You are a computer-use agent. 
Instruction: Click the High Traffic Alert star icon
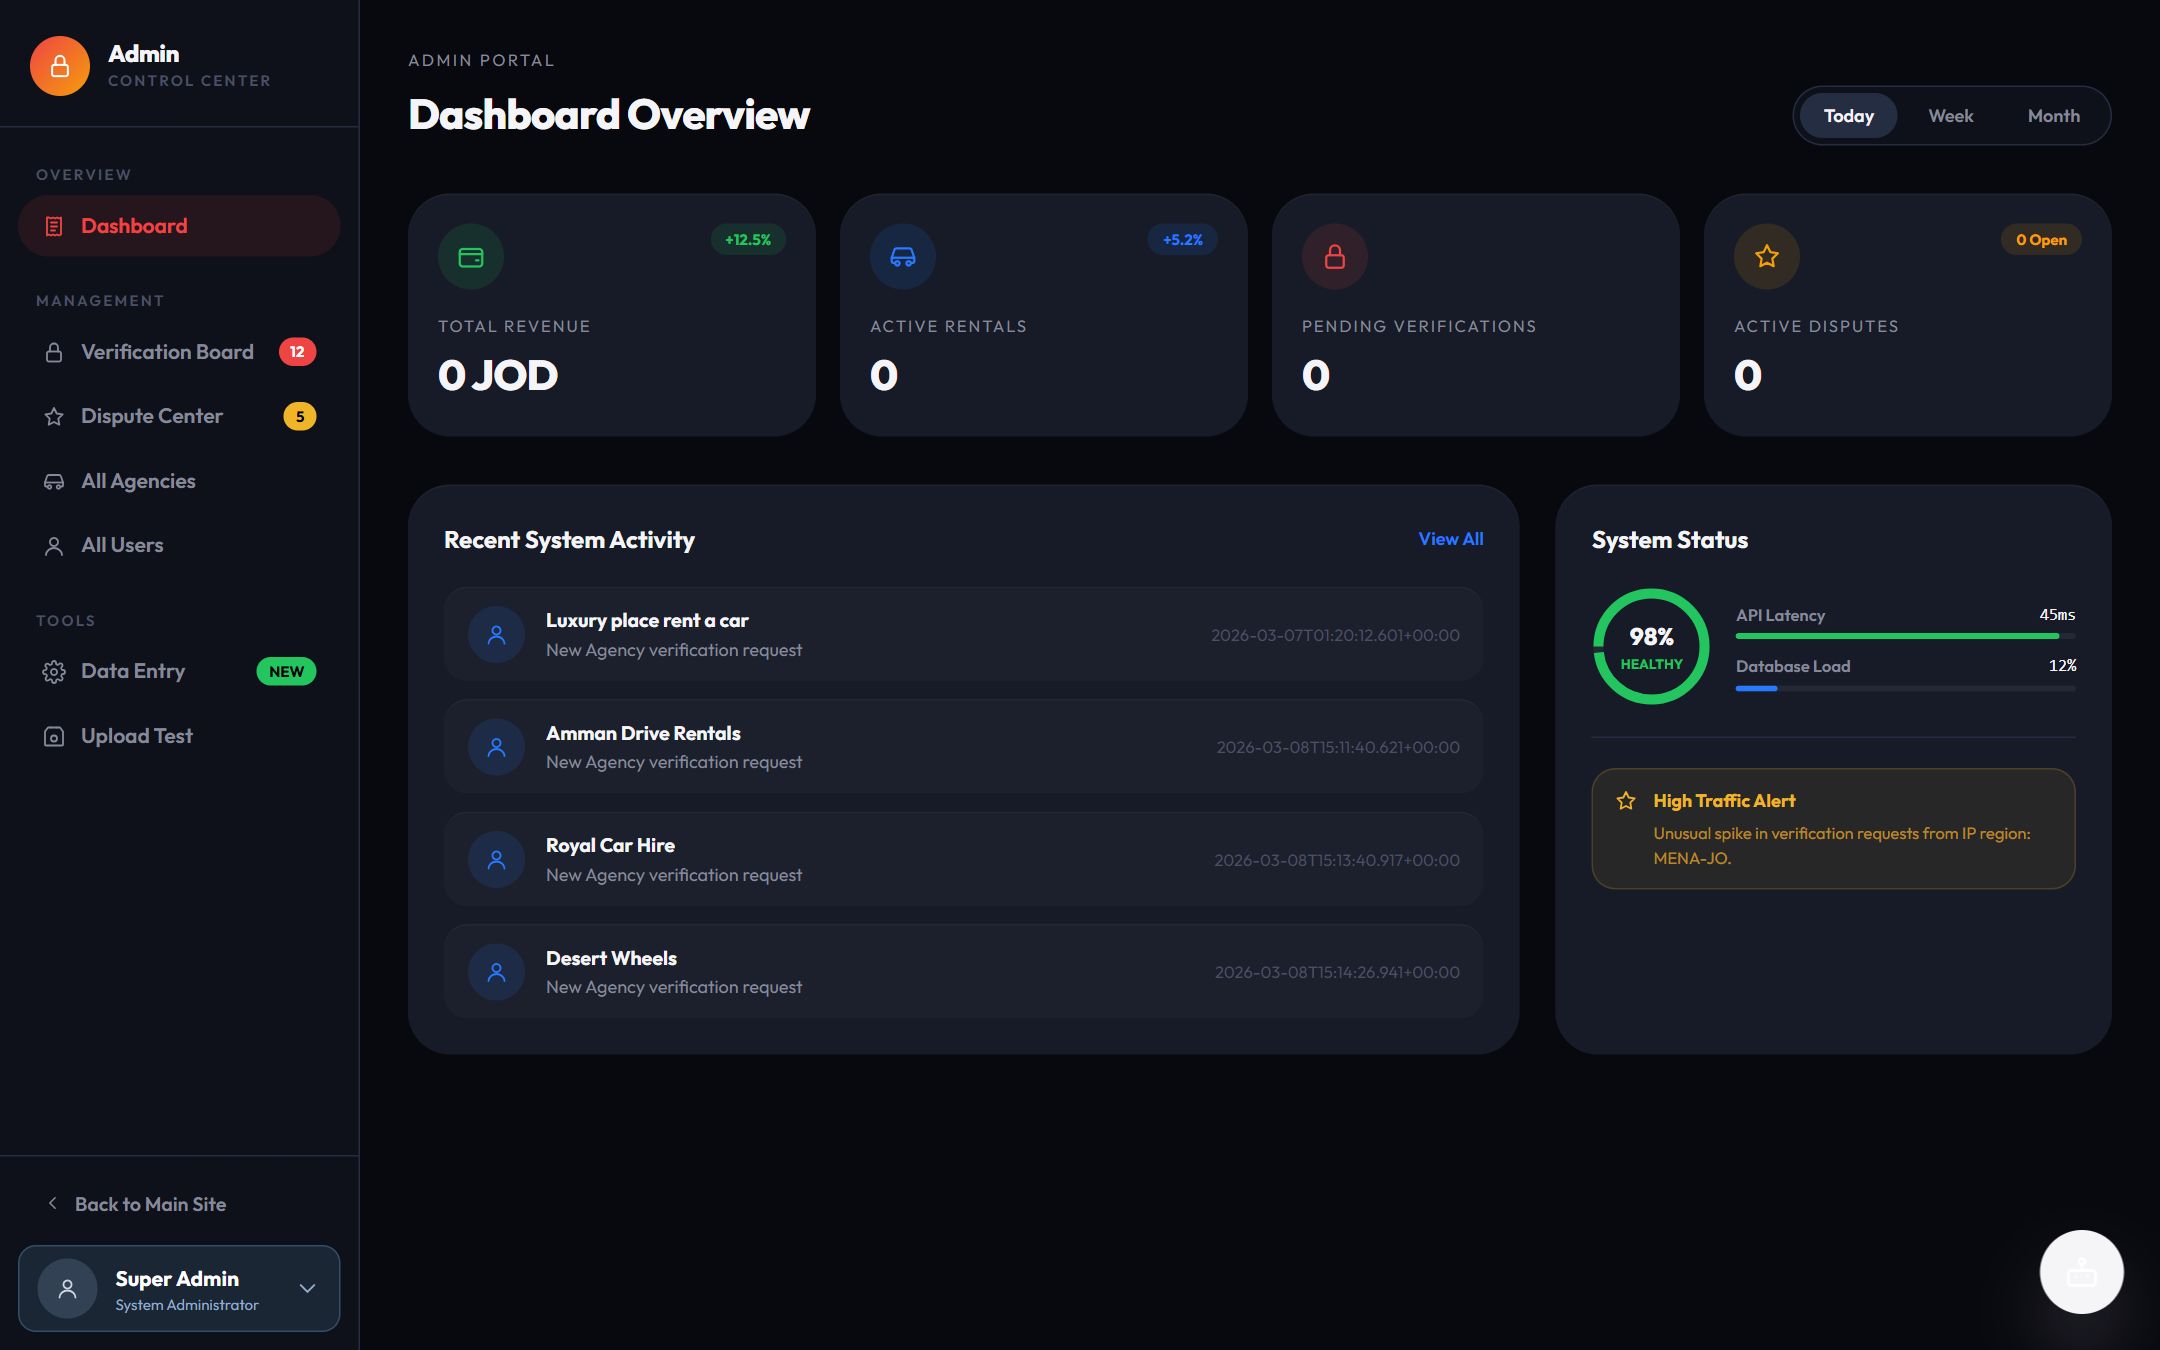(x=1626, y=801)
